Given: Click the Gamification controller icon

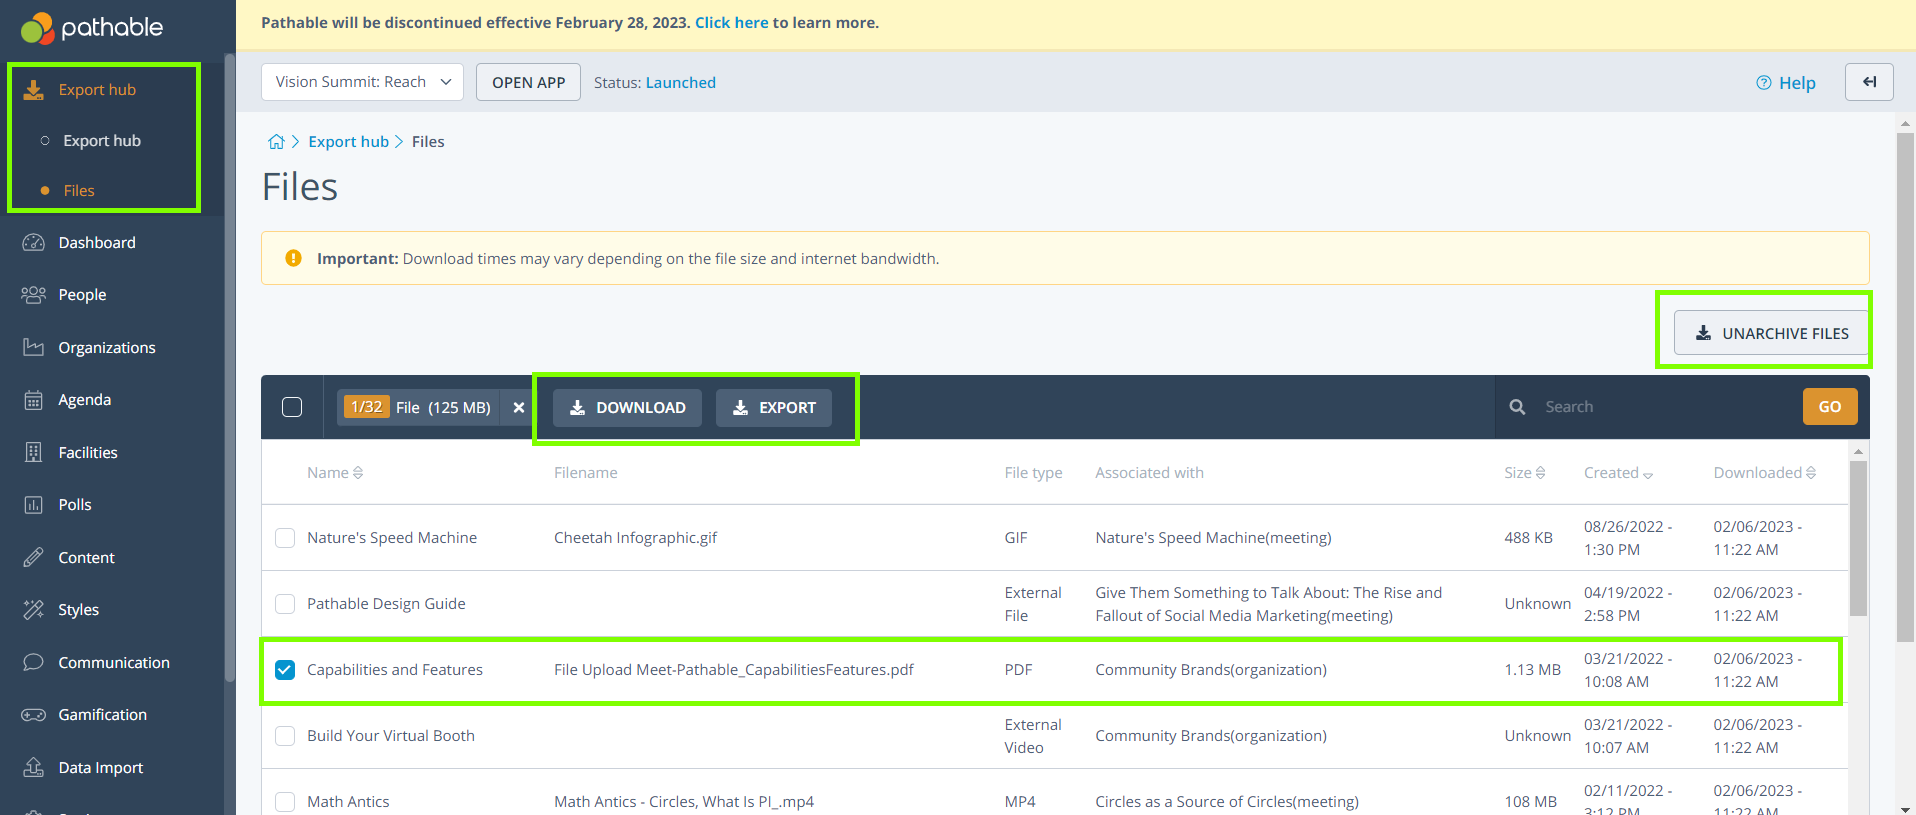Looking at the screenshot, I should [34, 715].
